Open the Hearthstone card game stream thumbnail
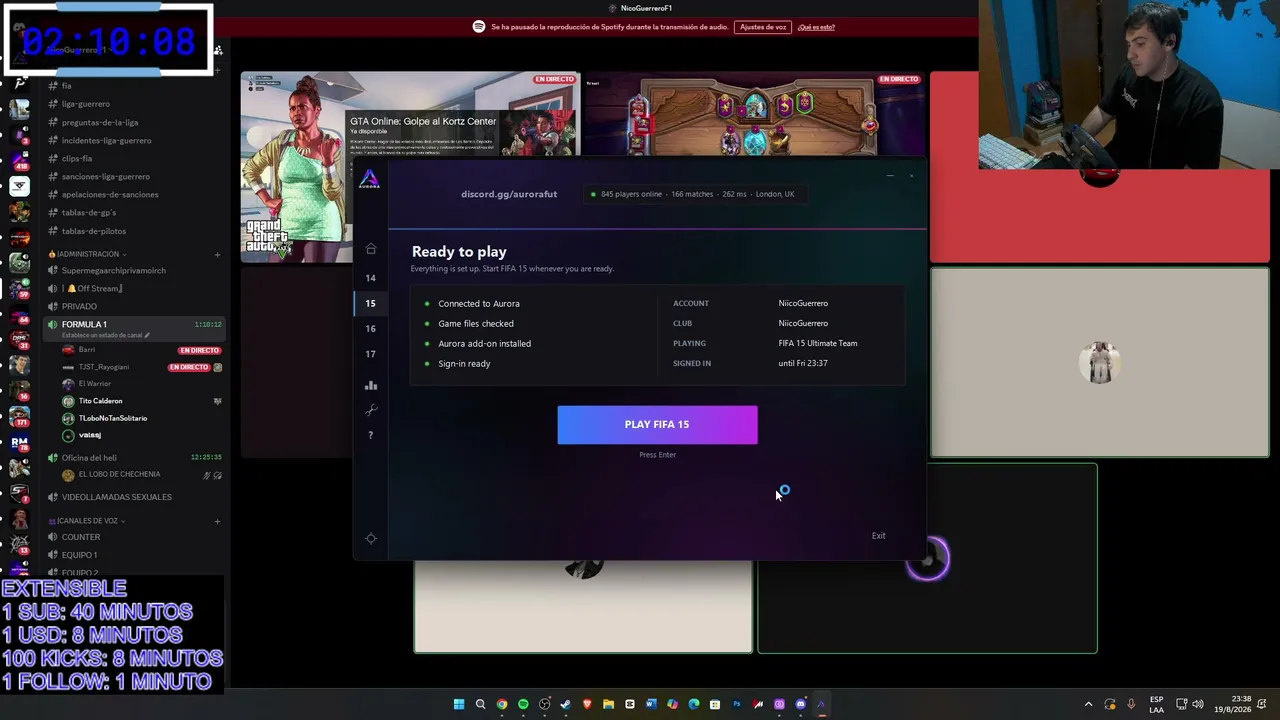The image size is (1280, 720). tap(754, 115)
